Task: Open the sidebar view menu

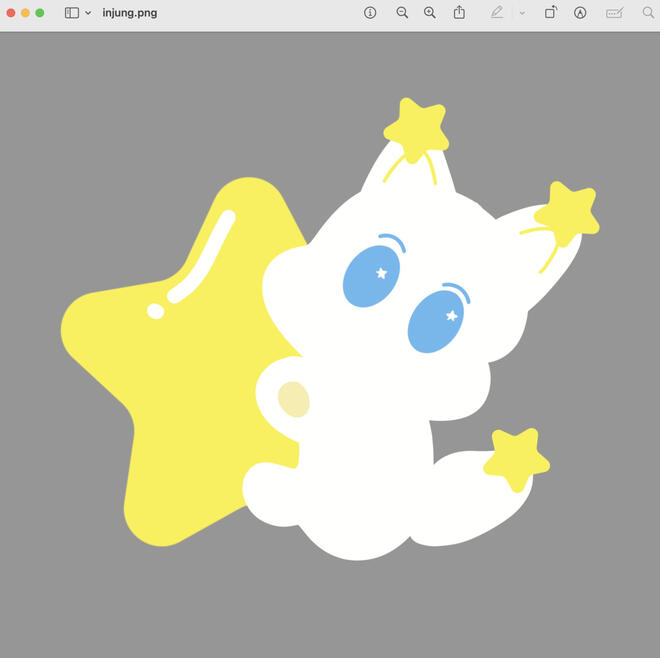Action: coord(72,13)
